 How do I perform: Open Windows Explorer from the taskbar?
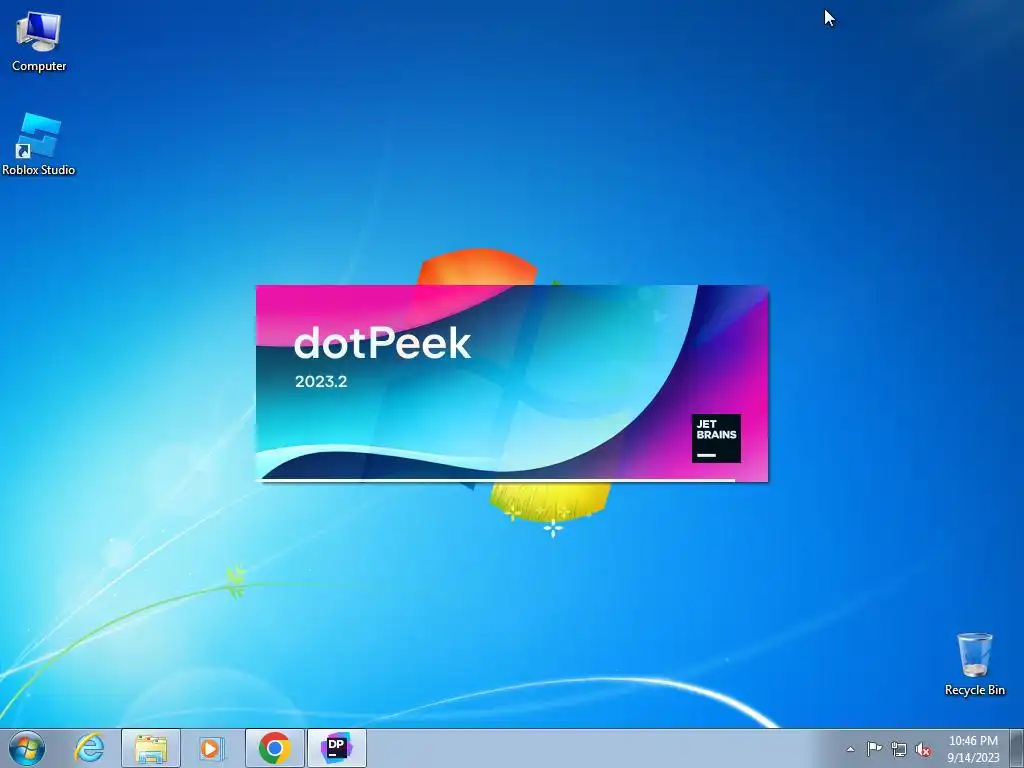click(x=151, y=748)
